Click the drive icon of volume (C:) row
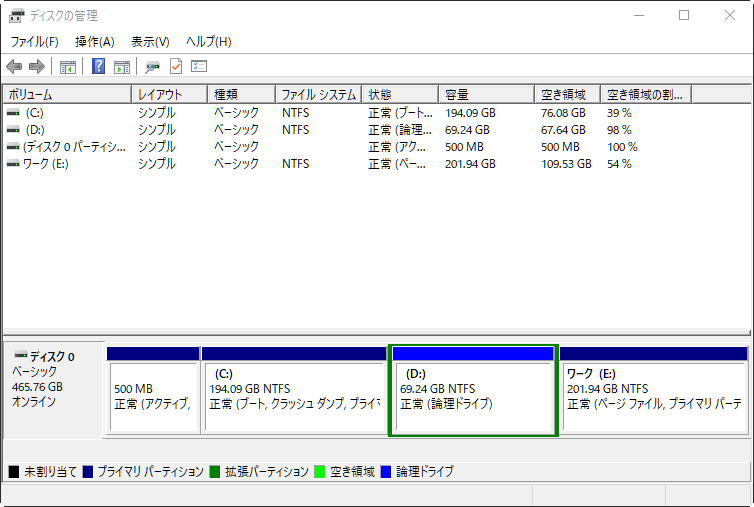The height and width of the screenshot is (507, 754). pyautogui.click(x=13, y=113)
